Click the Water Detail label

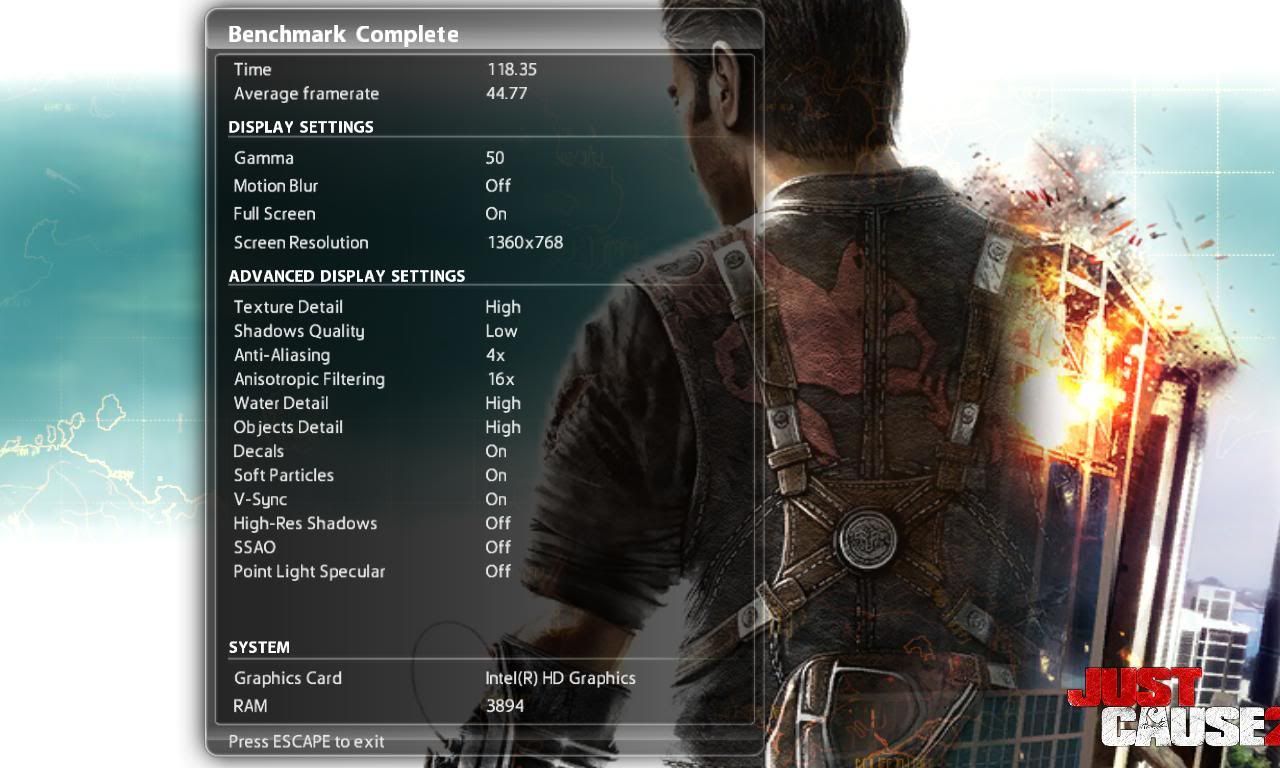click(x=281, y=403)
